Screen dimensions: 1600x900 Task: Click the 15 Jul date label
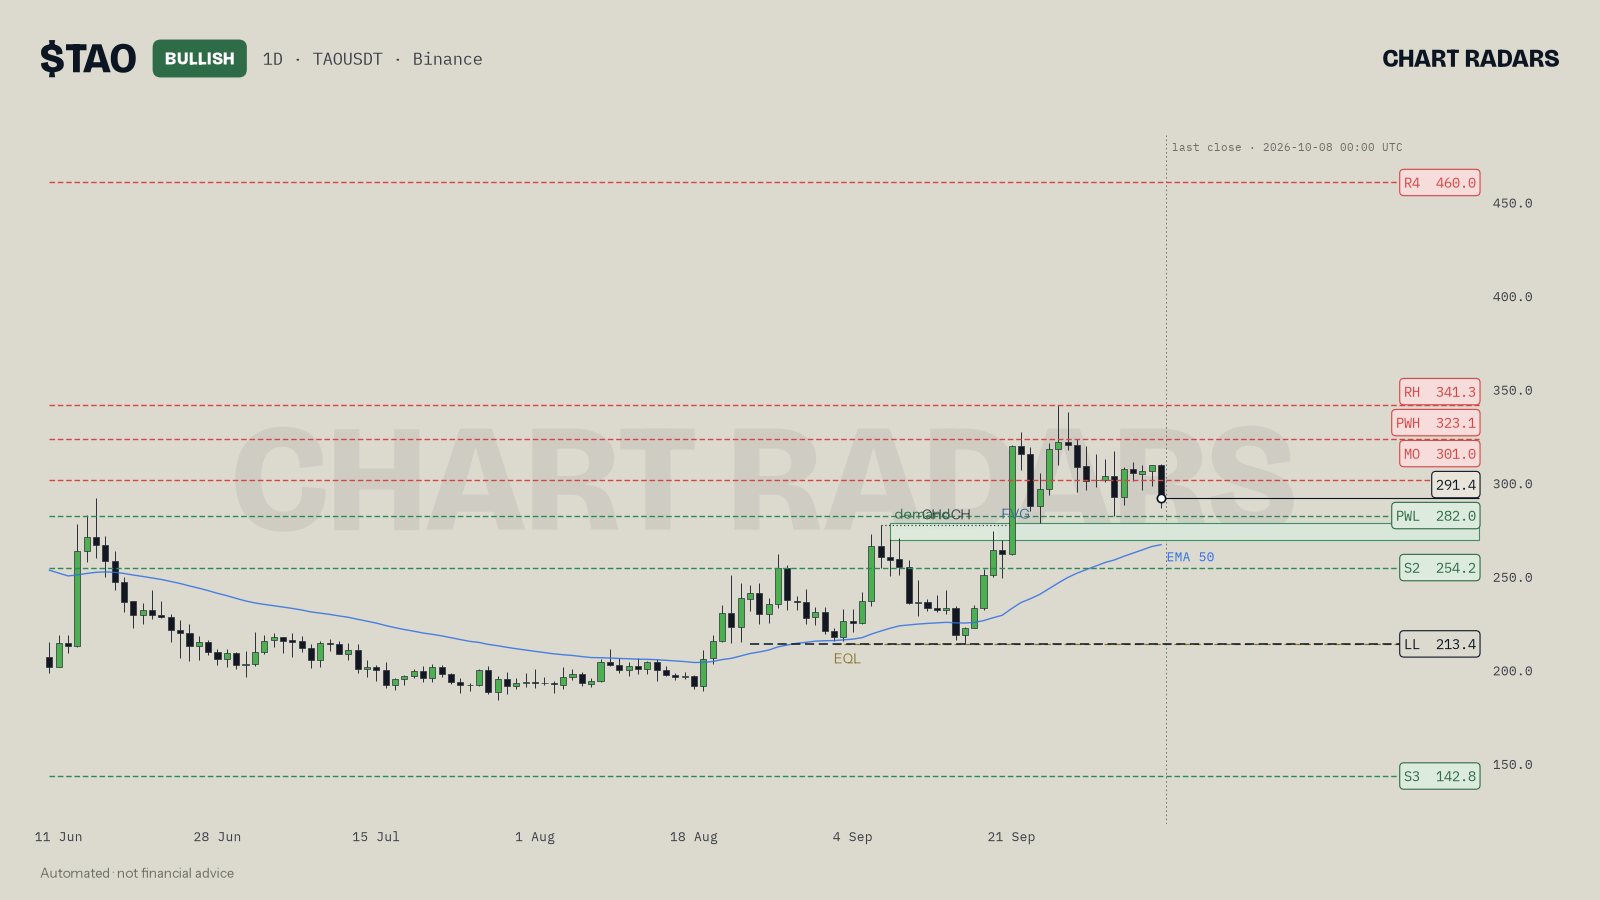click(x=376, y=837)
